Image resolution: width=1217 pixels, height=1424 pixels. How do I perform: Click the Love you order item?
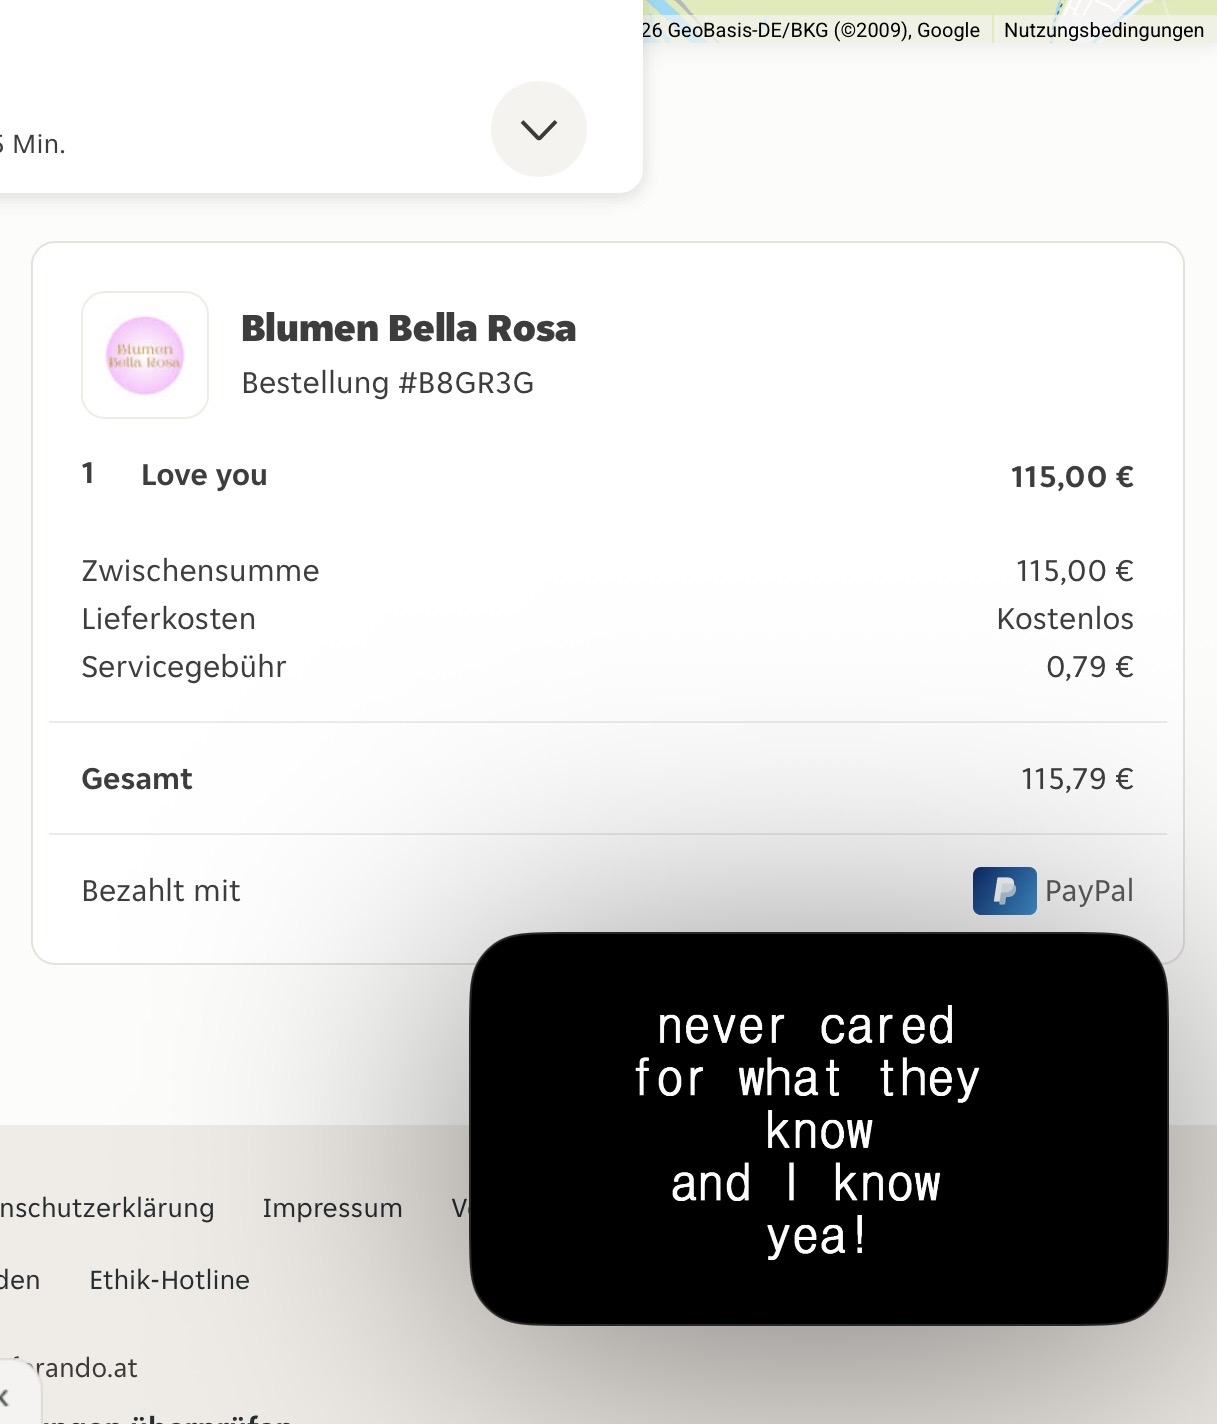coord(204,475)
